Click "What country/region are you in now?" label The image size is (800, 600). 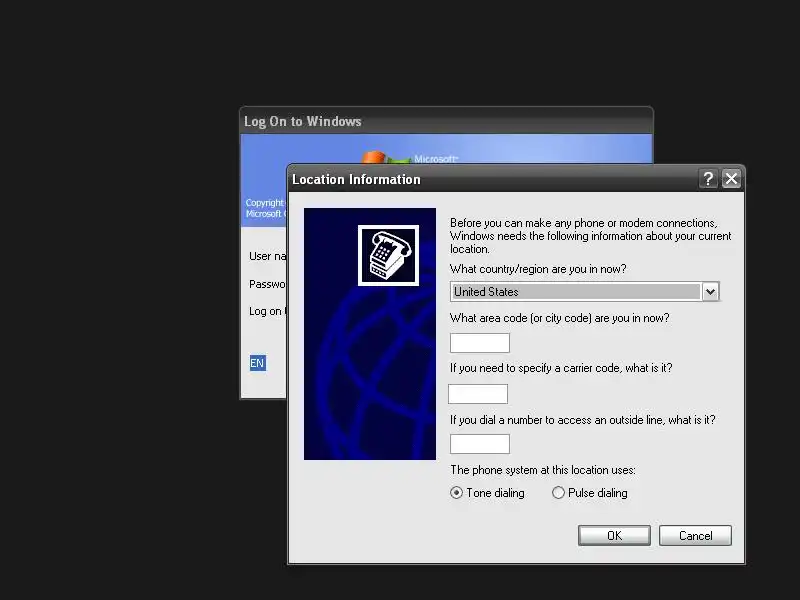pyautogui.click(x=538, y=269)
